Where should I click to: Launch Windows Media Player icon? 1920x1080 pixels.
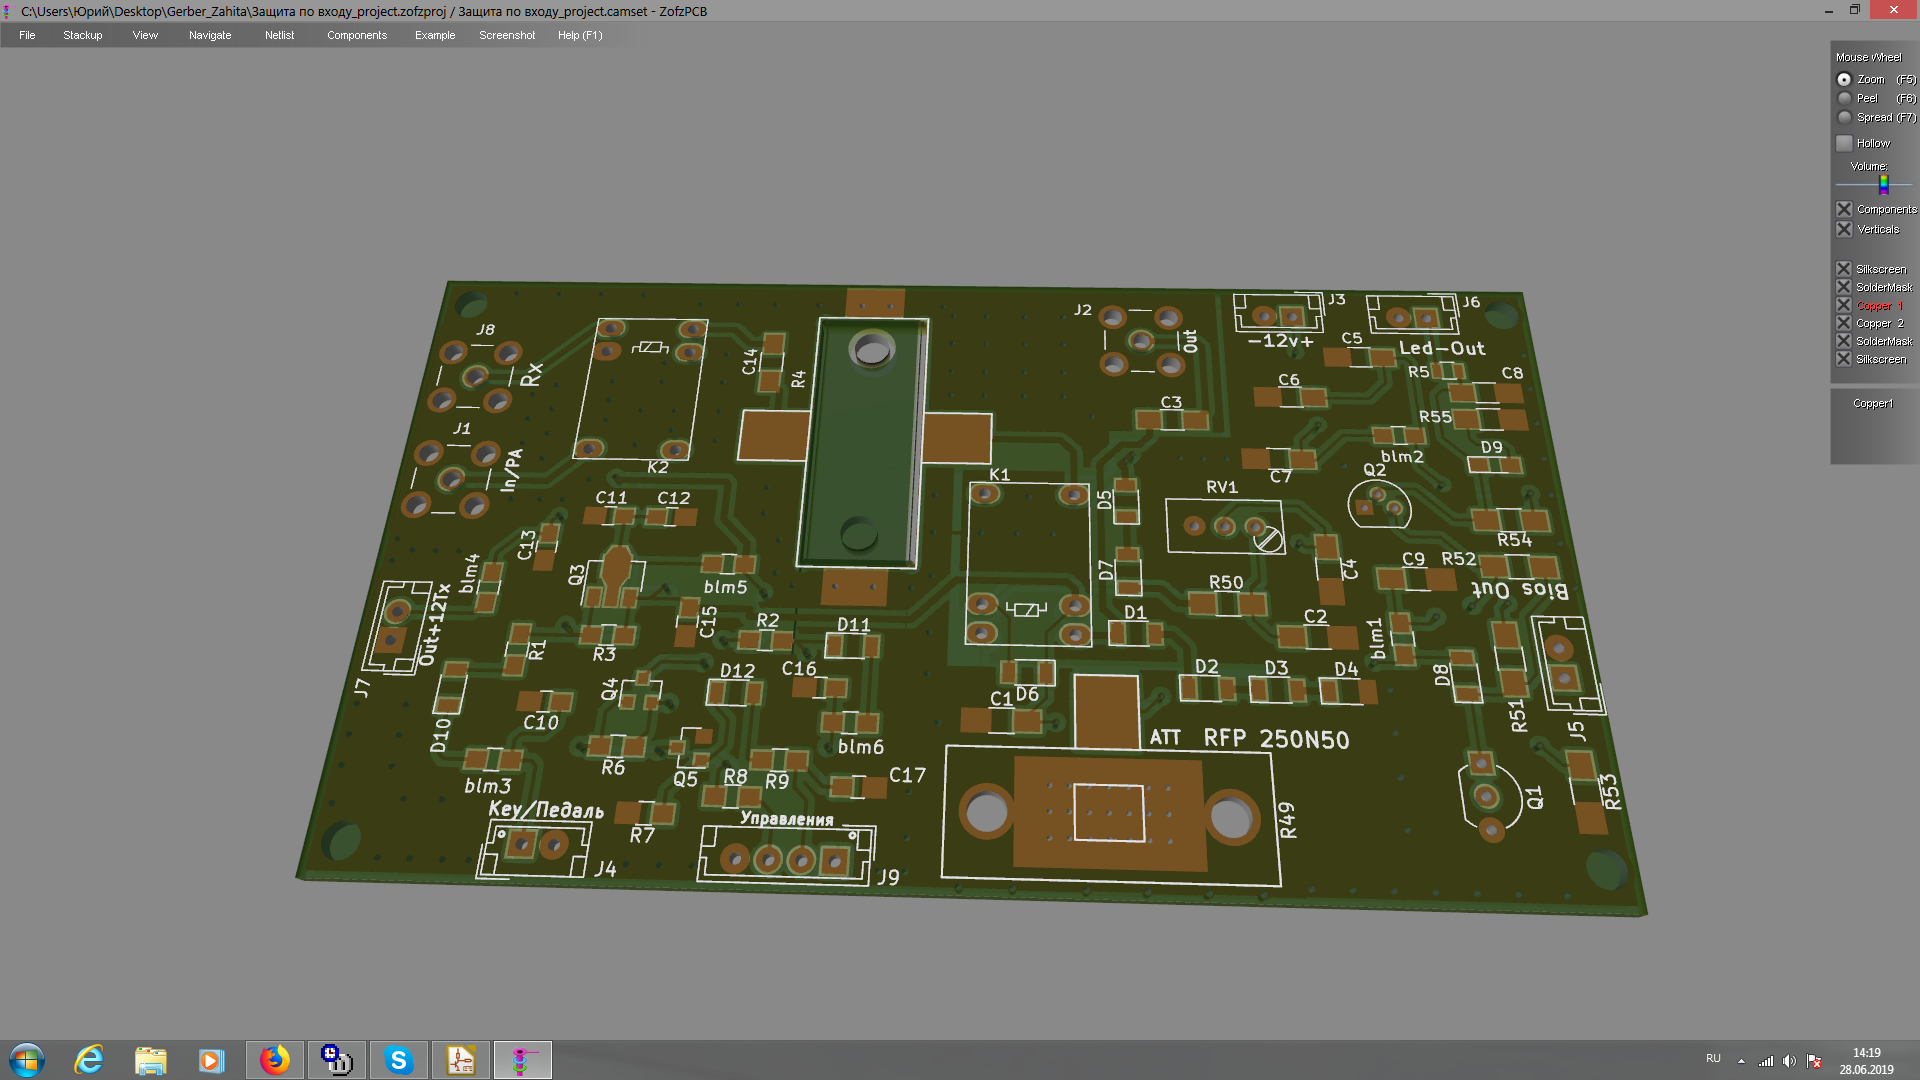pyautogui.click(x=211, y=1060)
